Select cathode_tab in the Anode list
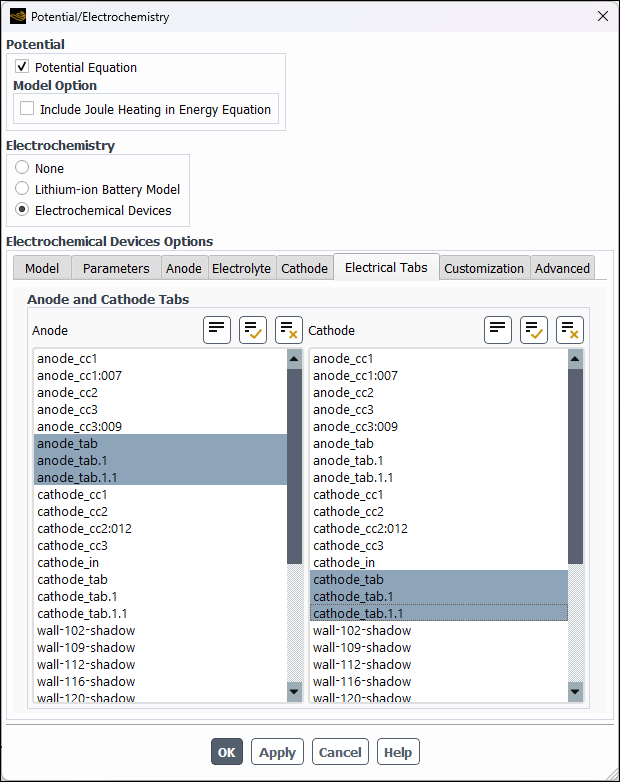Viewport: 620px width, 782px height. pos(160,579)
